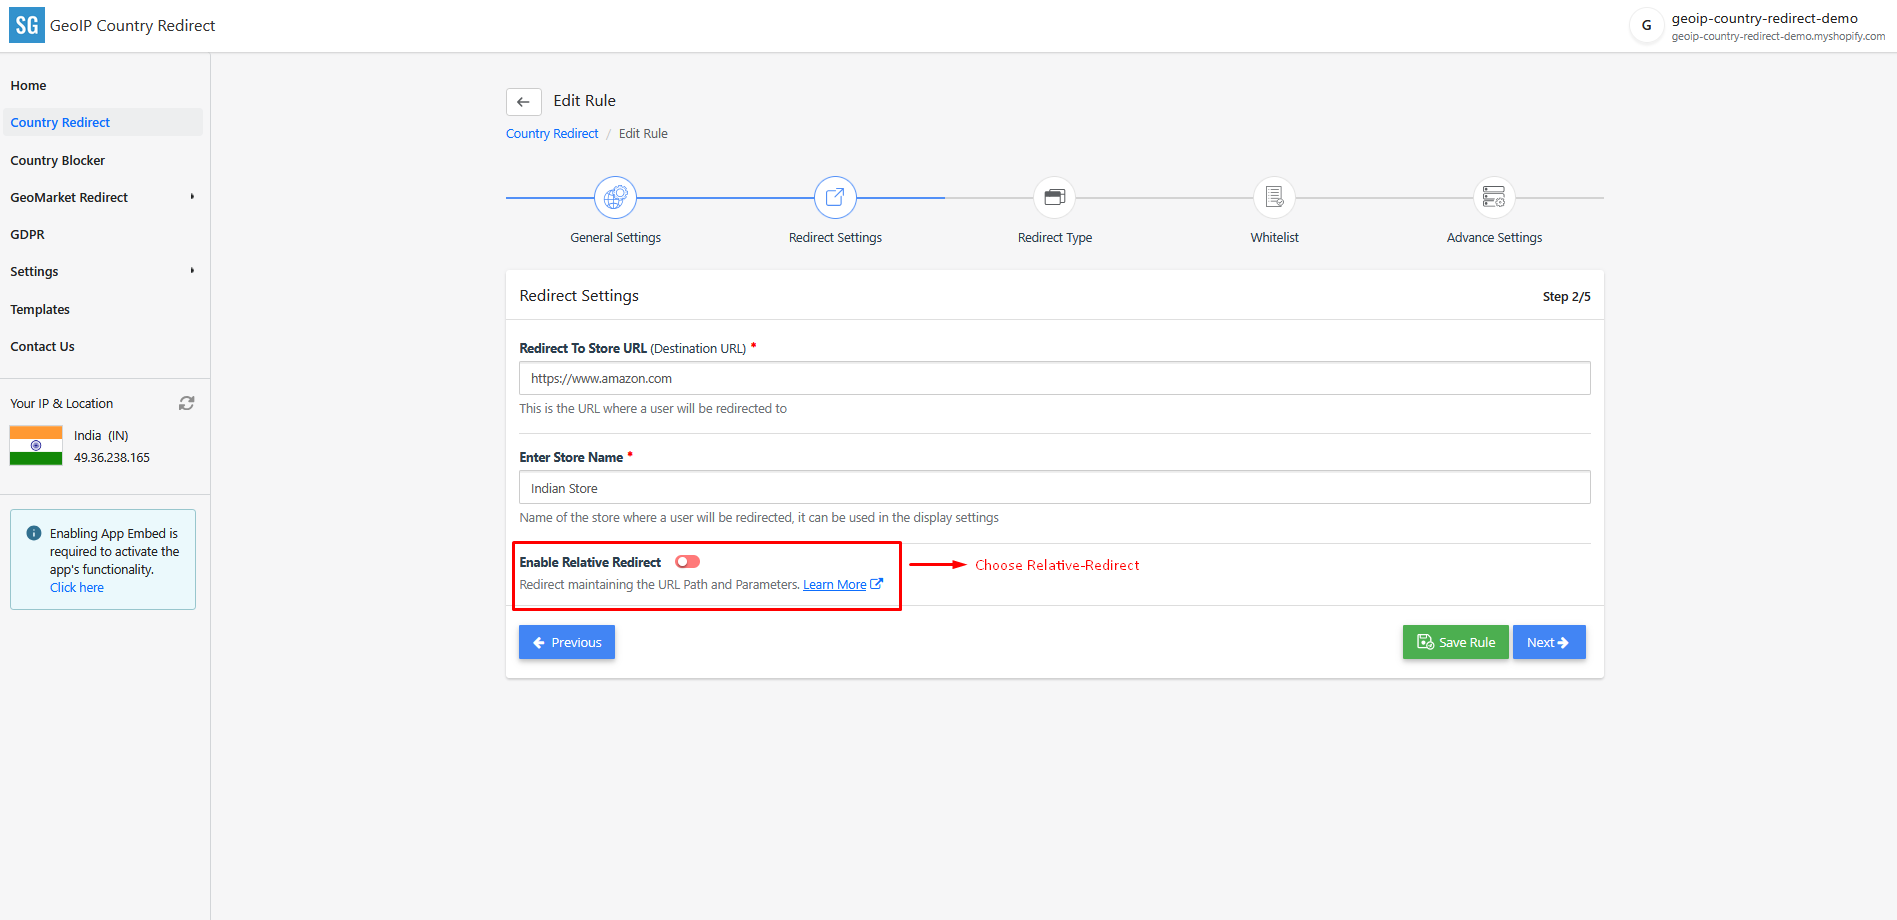Open the Learn More link
The width and height of the screenshot is (1897, 920).
pos(835,585)
